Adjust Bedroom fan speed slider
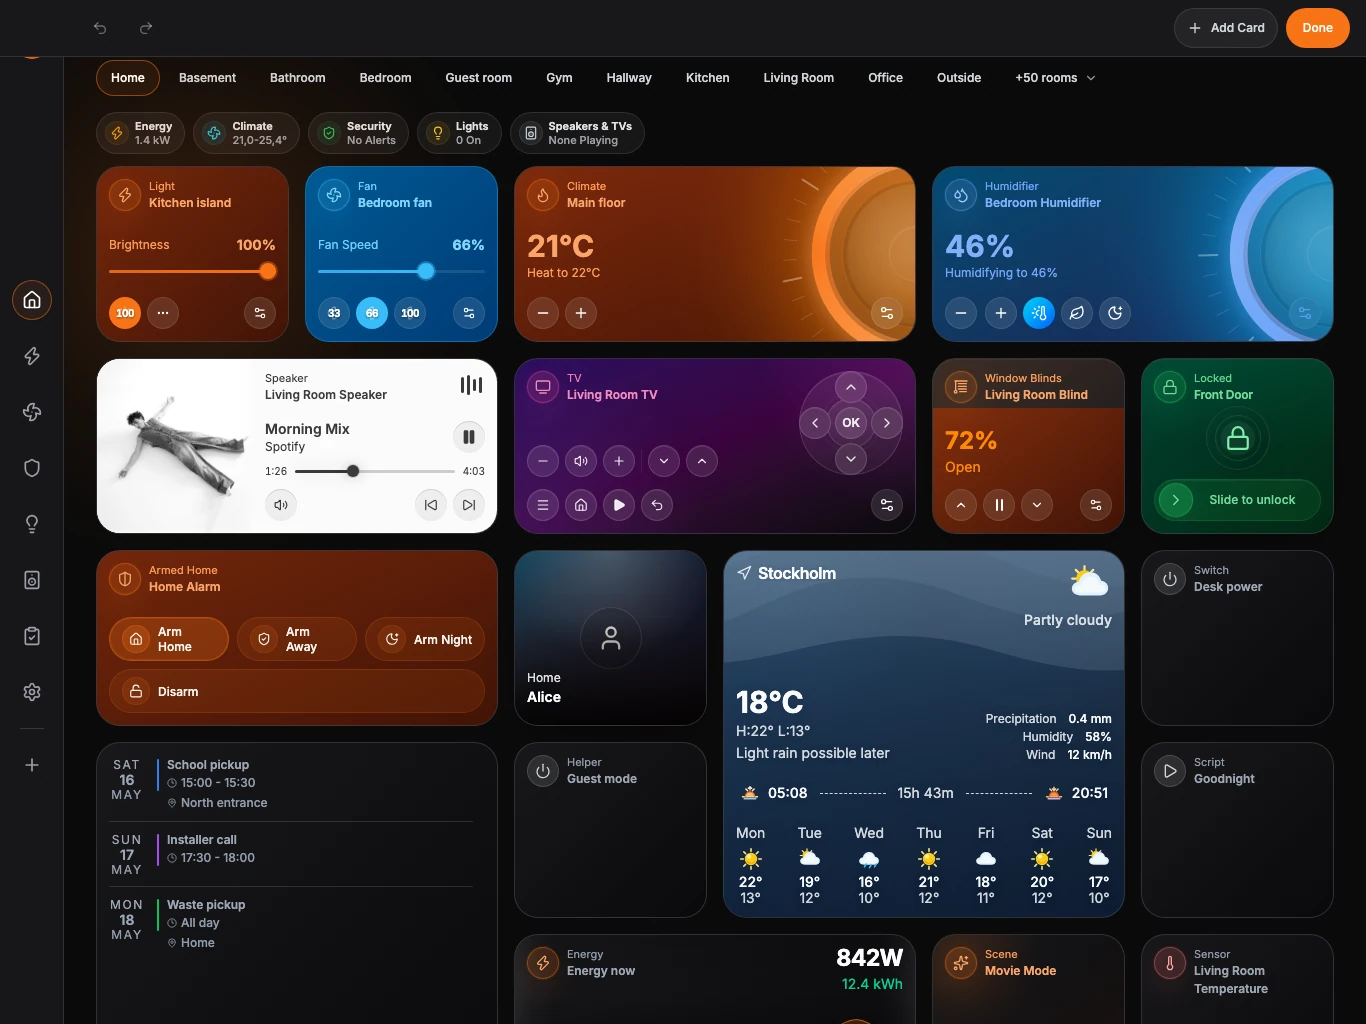1366x1024 pixels. (401, 271)
